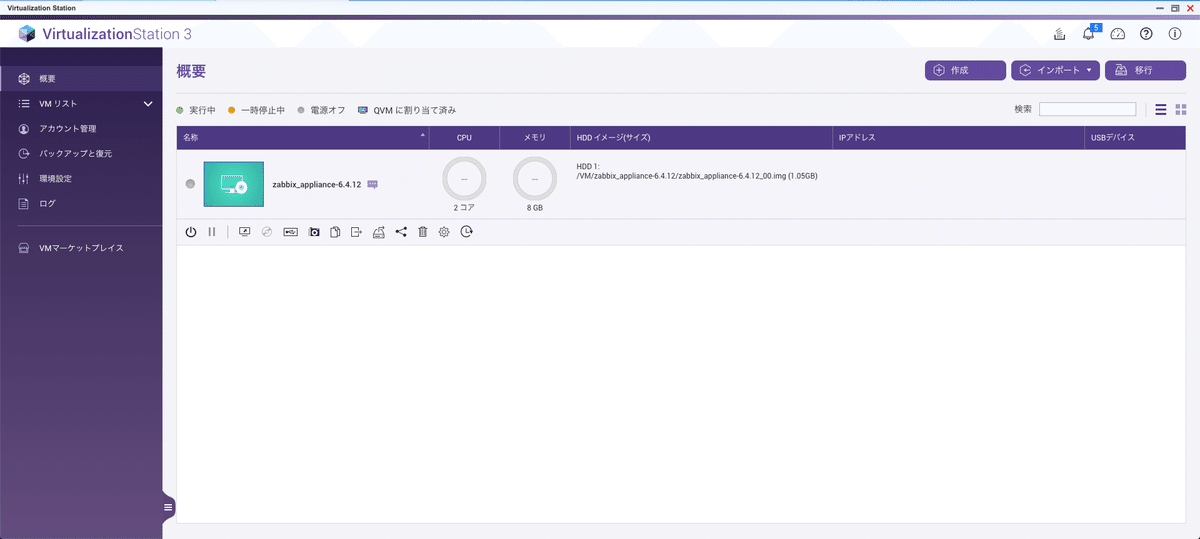Open notifications bell with badge 5
This screenshot has height=539, width=1200.
tap(1089, 34)
